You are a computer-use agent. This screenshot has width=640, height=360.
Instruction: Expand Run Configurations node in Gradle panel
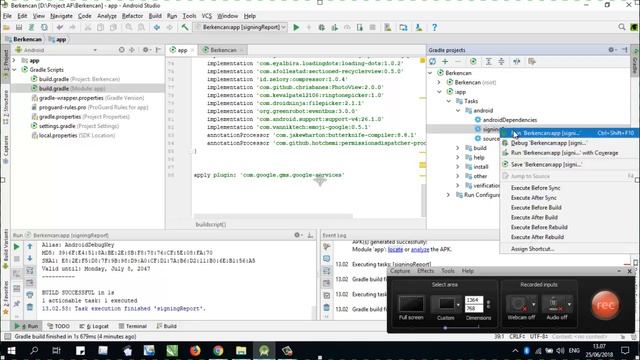[x=449, y=195]
